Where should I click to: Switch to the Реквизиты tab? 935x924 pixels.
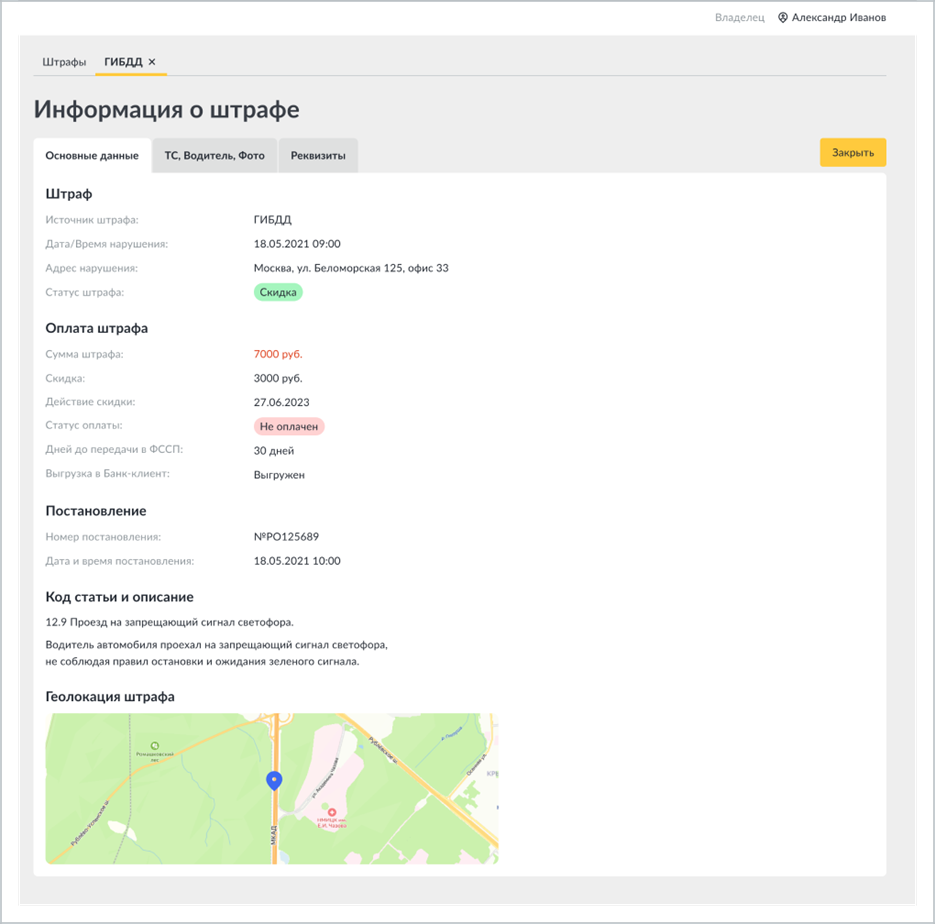pyautogui.click(x=318, y=156)
